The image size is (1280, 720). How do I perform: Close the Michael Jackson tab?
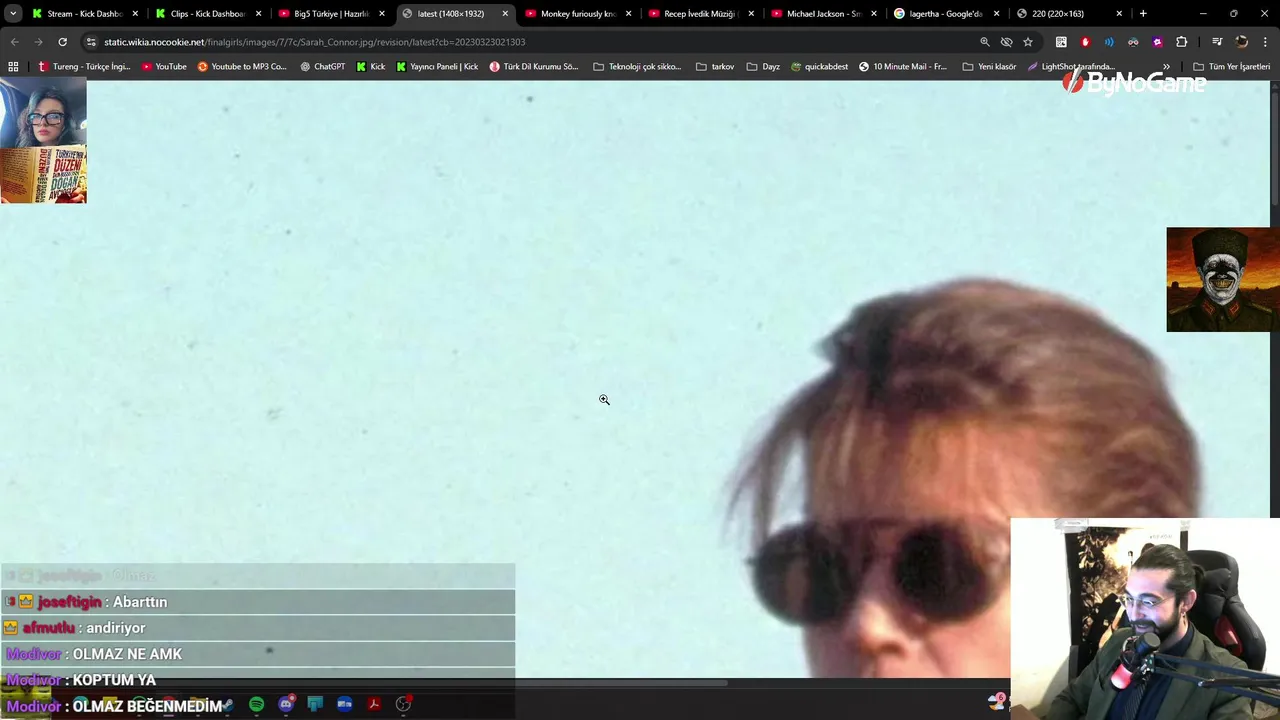click(x=874, y=14)
